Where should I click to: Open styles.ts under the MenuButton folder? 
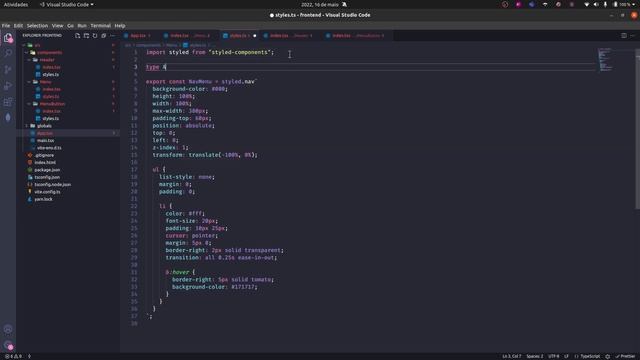click(51, 118)
